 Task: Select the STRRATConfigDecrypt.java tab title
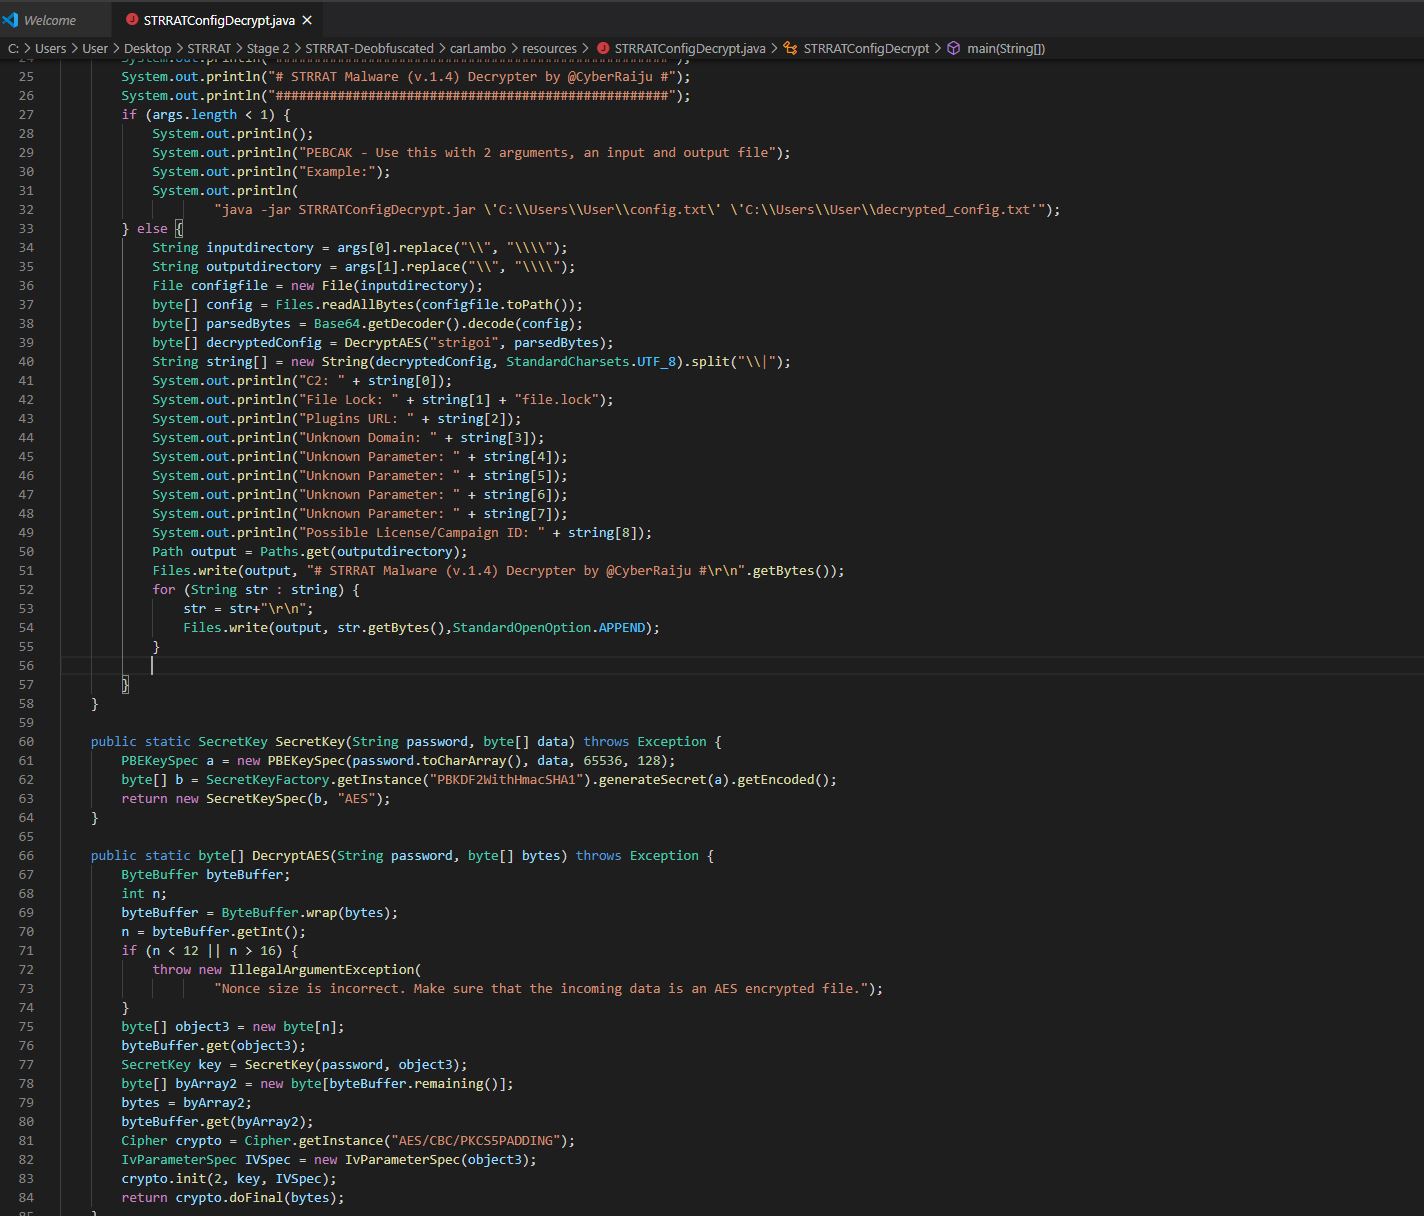(x=219, y=20)
